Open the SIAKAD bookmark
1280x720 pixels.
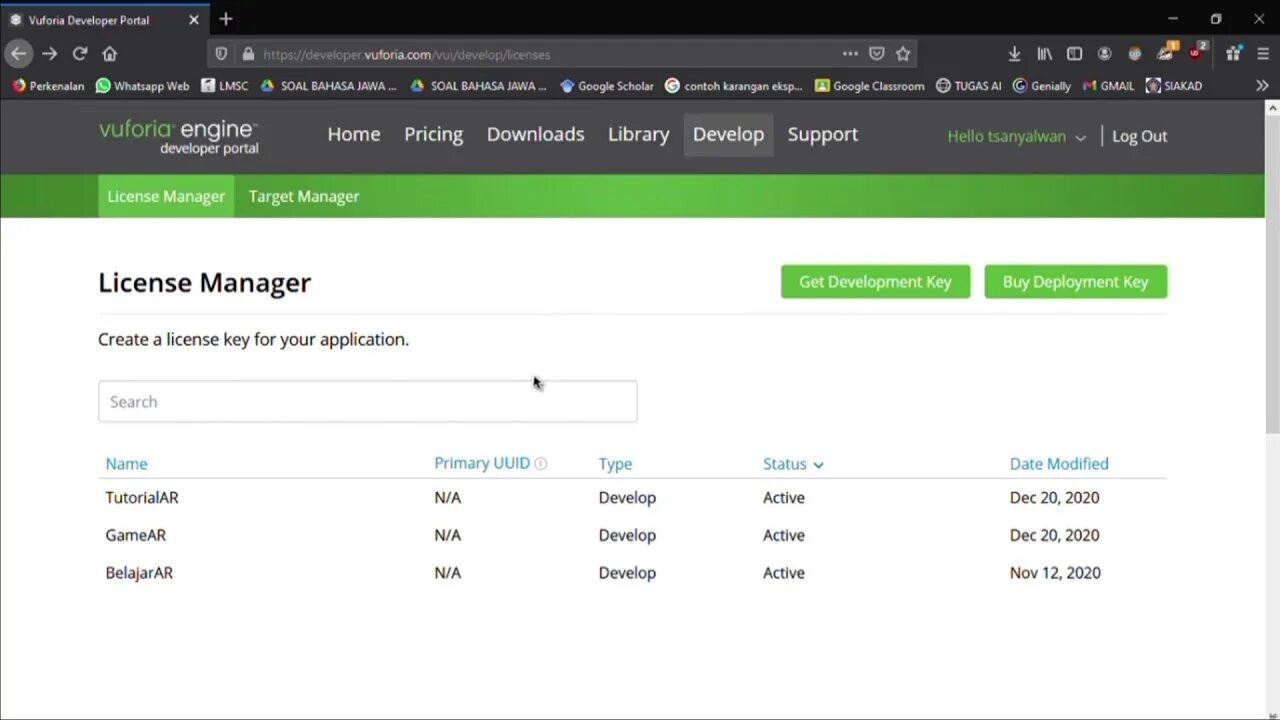pos(1174,86)
